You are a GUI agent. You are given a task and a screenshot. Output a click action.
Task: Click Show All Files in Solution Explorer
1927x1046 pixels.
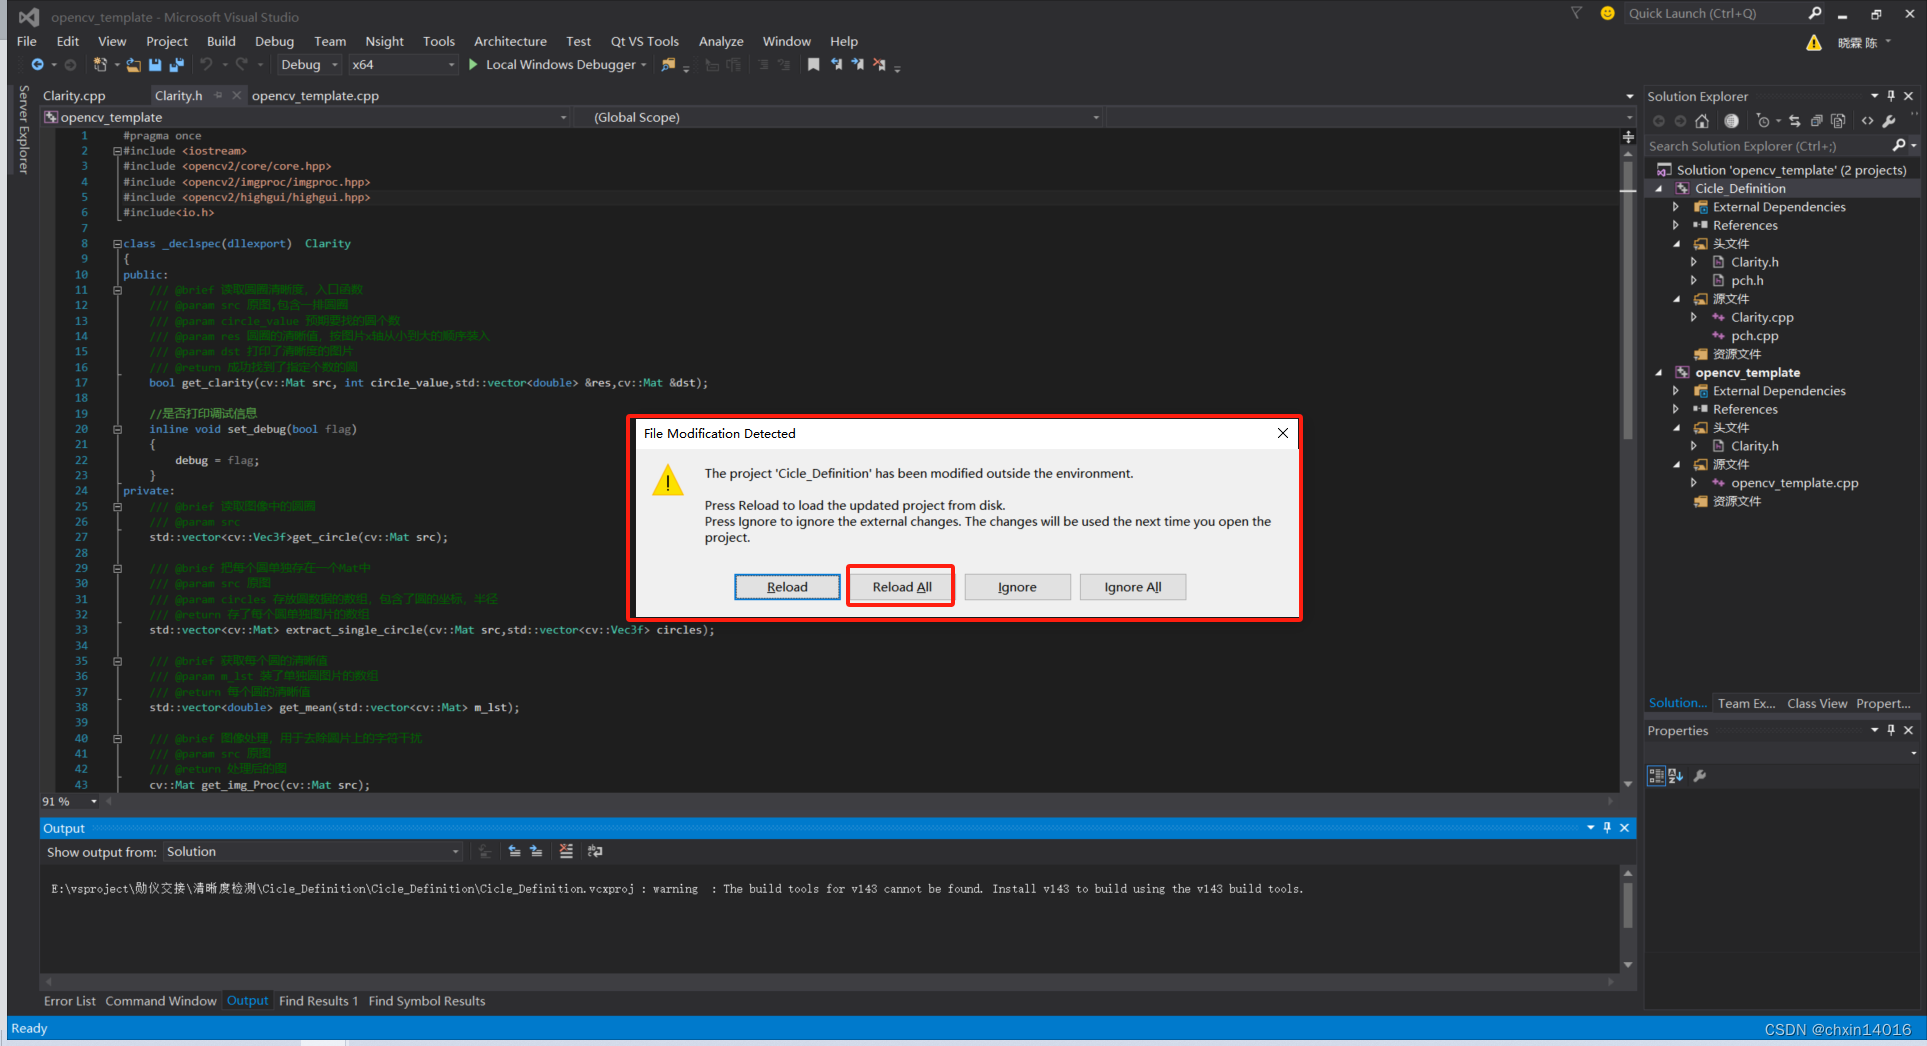pyautogui.click(x=1838, y=121)
